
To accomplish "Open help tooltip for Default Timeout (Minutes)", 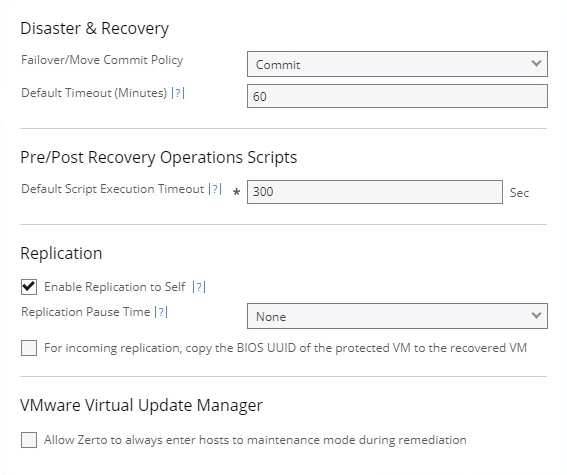I will [x=178, y=93].
